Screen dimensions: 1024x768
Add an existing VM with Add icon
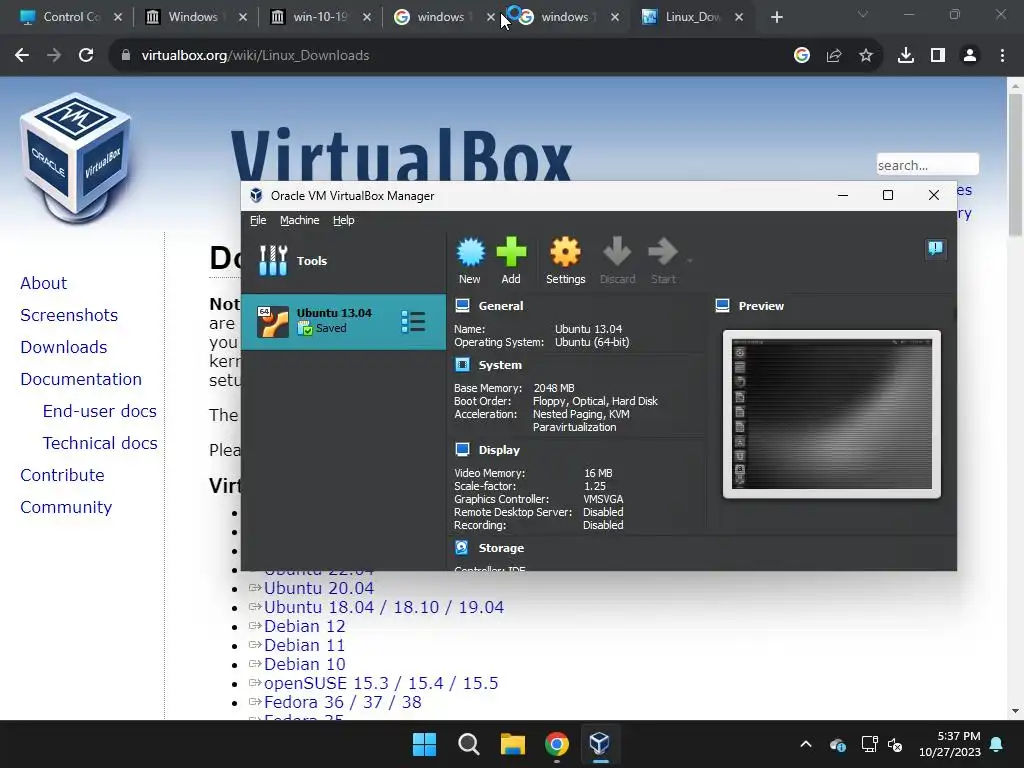click(x=511, y=261)
